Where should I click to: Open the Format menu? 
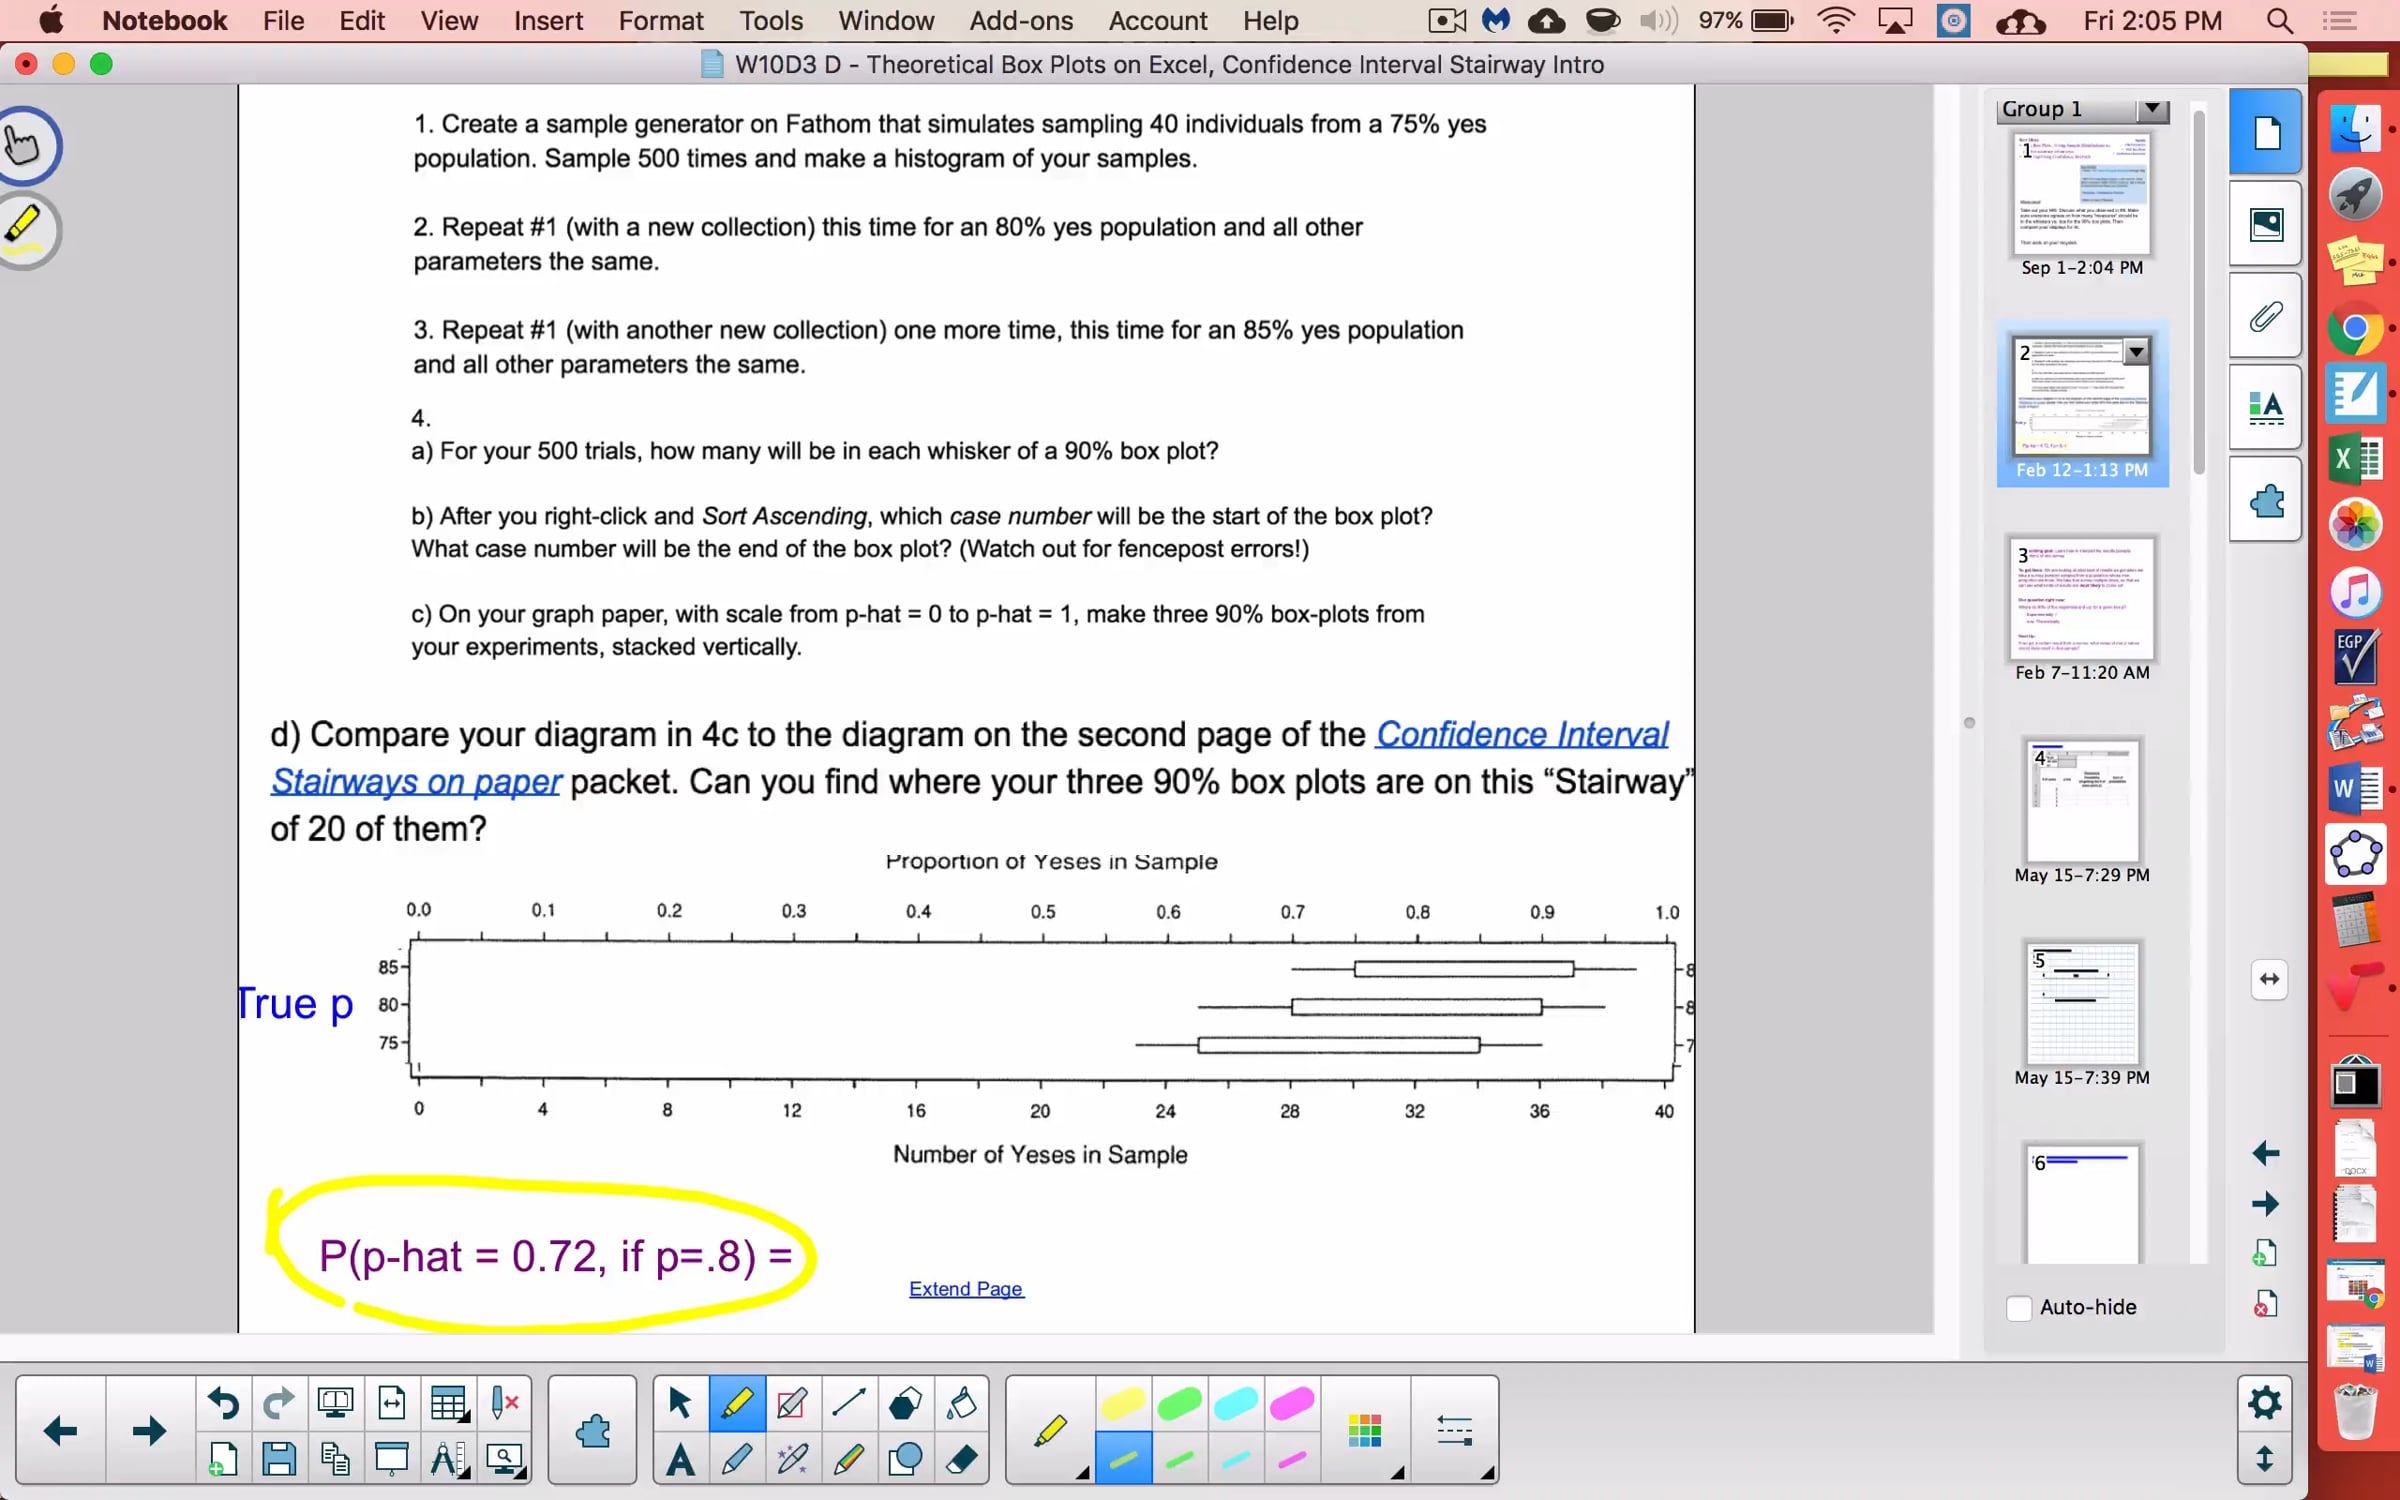click(x=660, y=21)
